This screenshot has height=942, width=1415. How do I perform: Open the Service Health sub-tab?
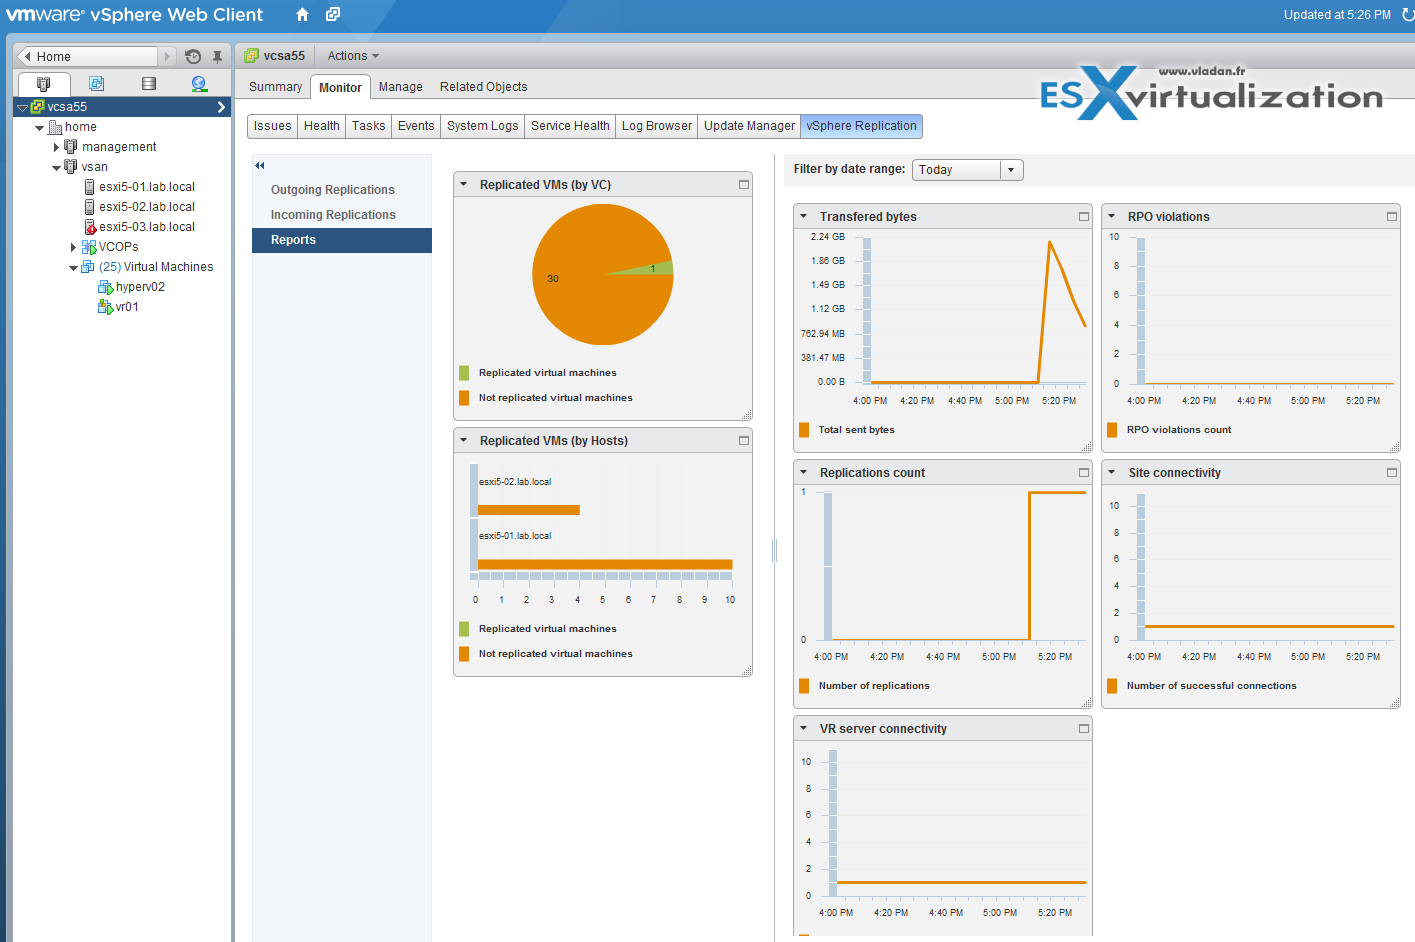[570, 126]
